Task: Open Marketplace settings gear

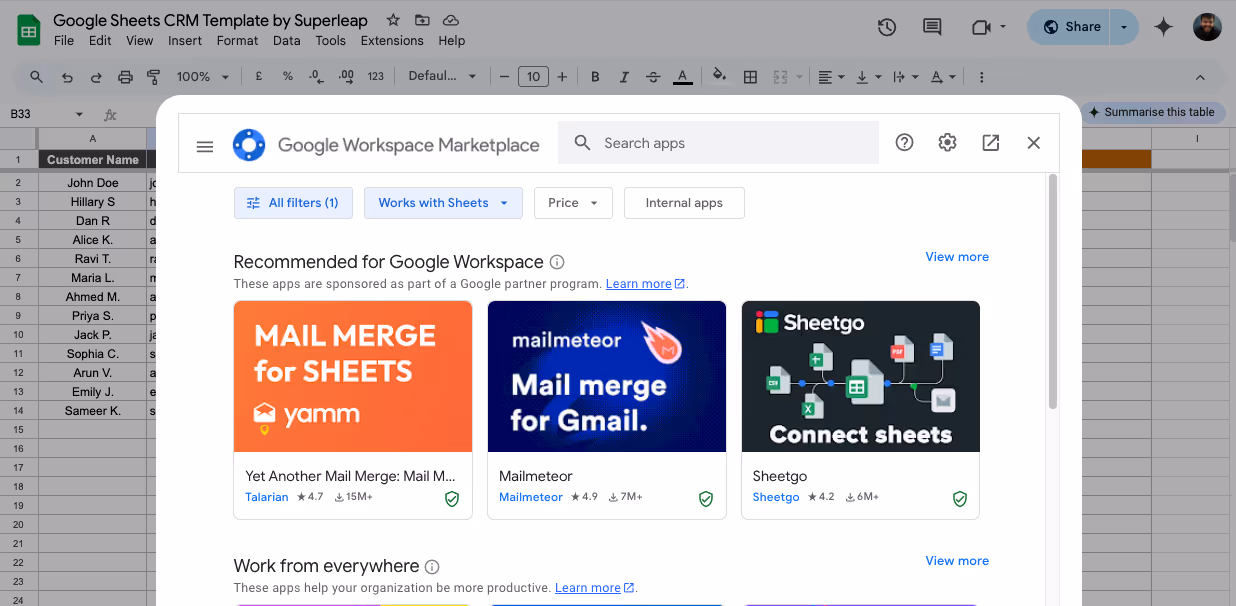Action: (x=947, y=143)
